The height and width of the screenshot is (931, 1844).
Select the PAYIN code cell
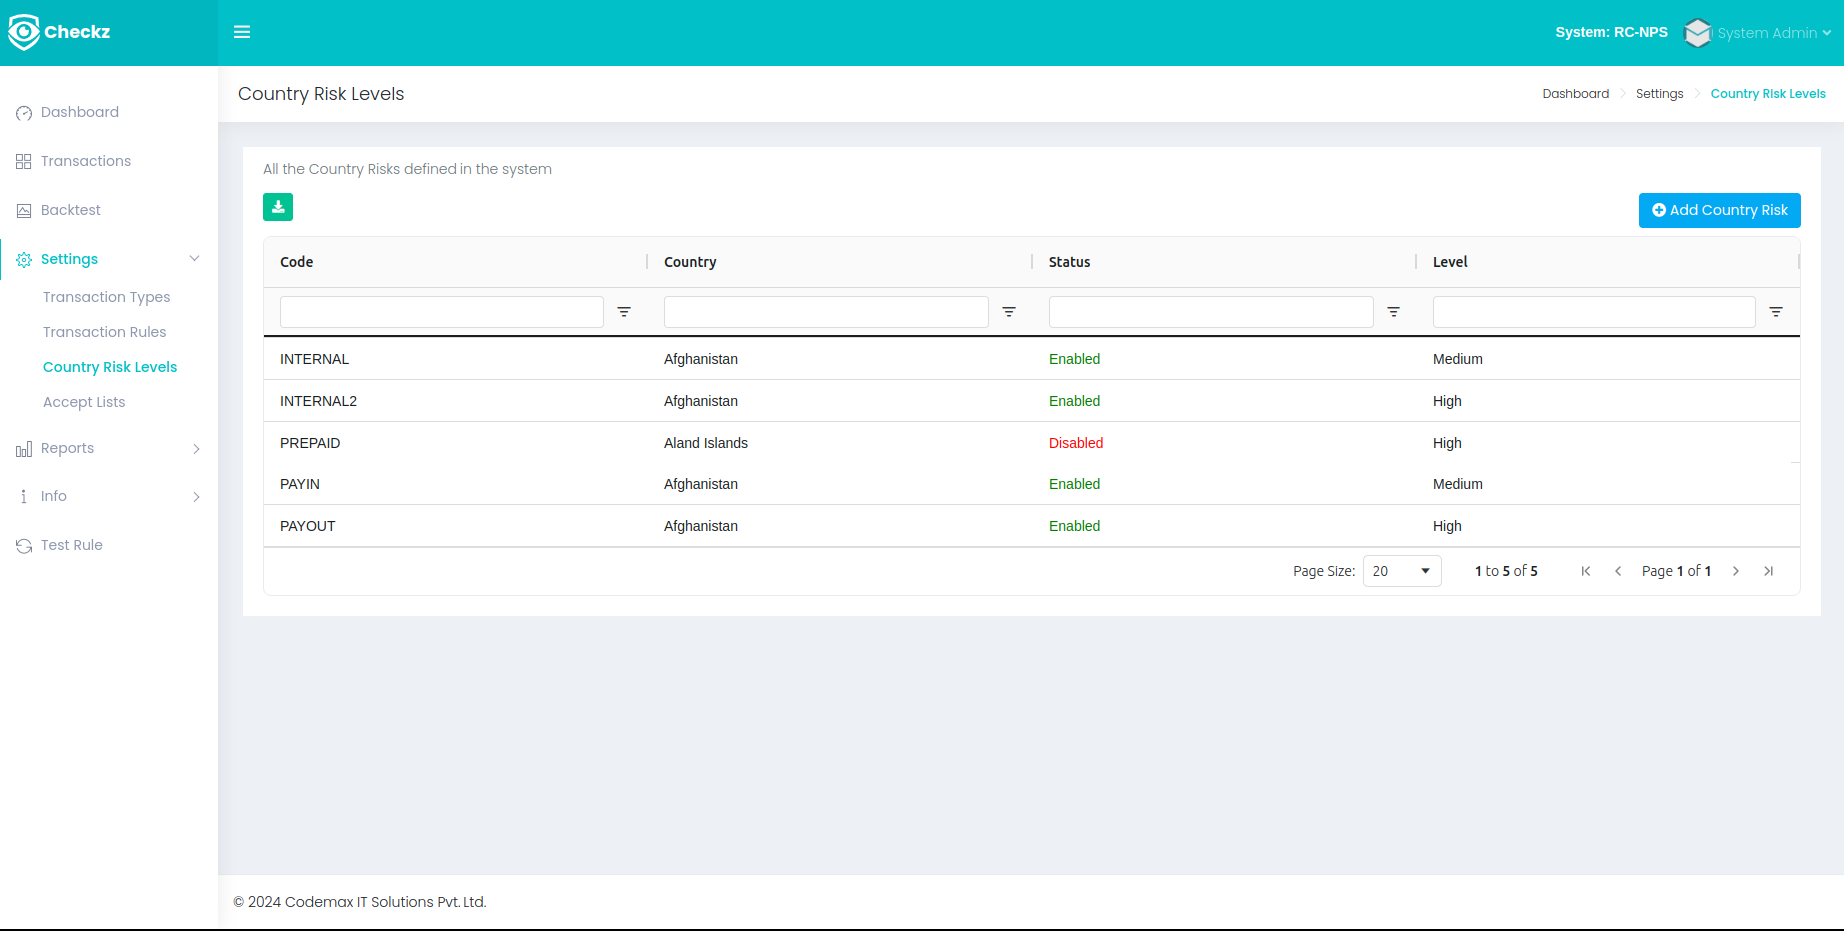coord(300,484)
